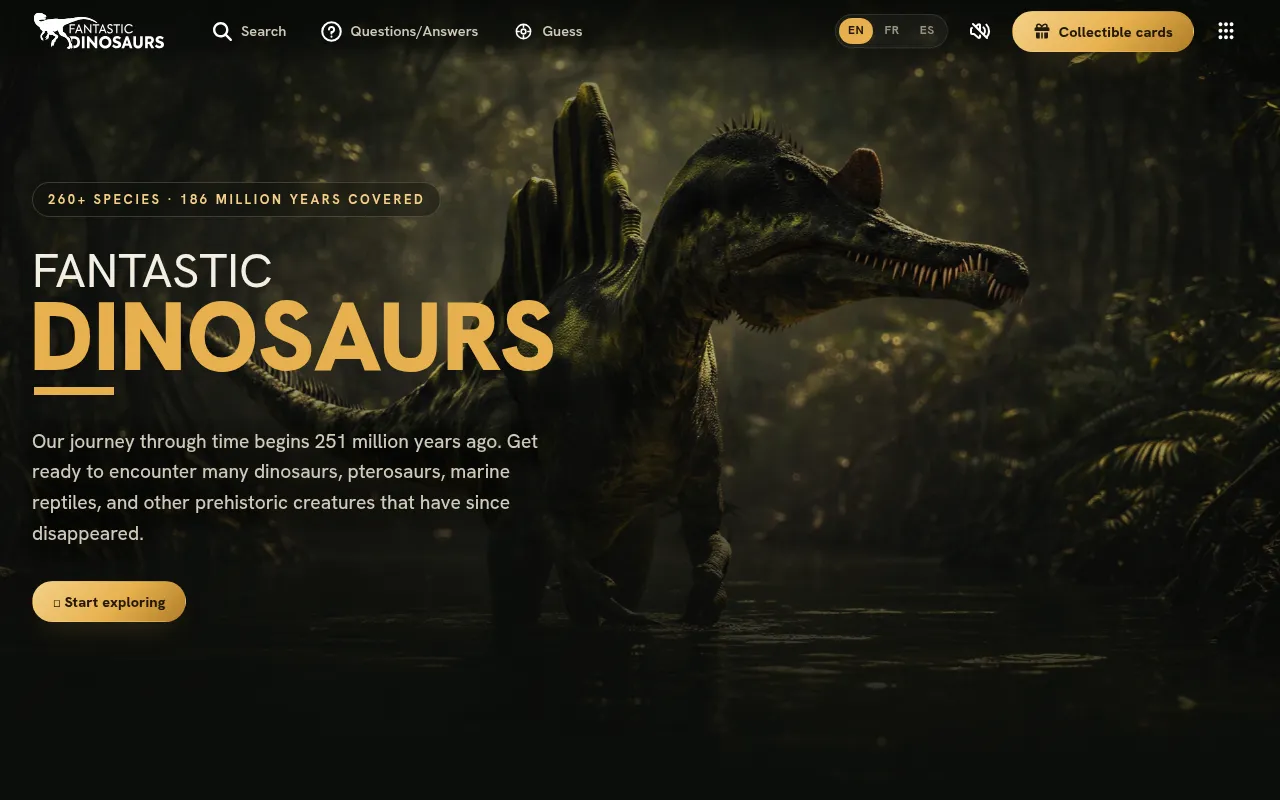Screen dimensions: 1280x800
Task: Switch language to ES
Action: tap(927, 31)
